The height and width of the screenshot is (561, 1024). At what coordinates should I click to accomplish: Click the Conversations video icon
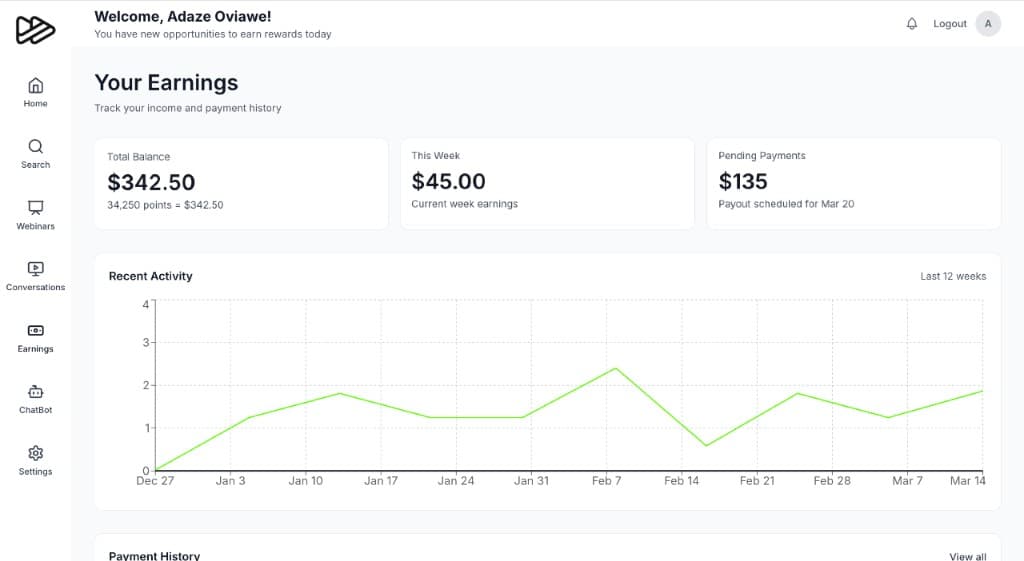(x=35, y=269)
